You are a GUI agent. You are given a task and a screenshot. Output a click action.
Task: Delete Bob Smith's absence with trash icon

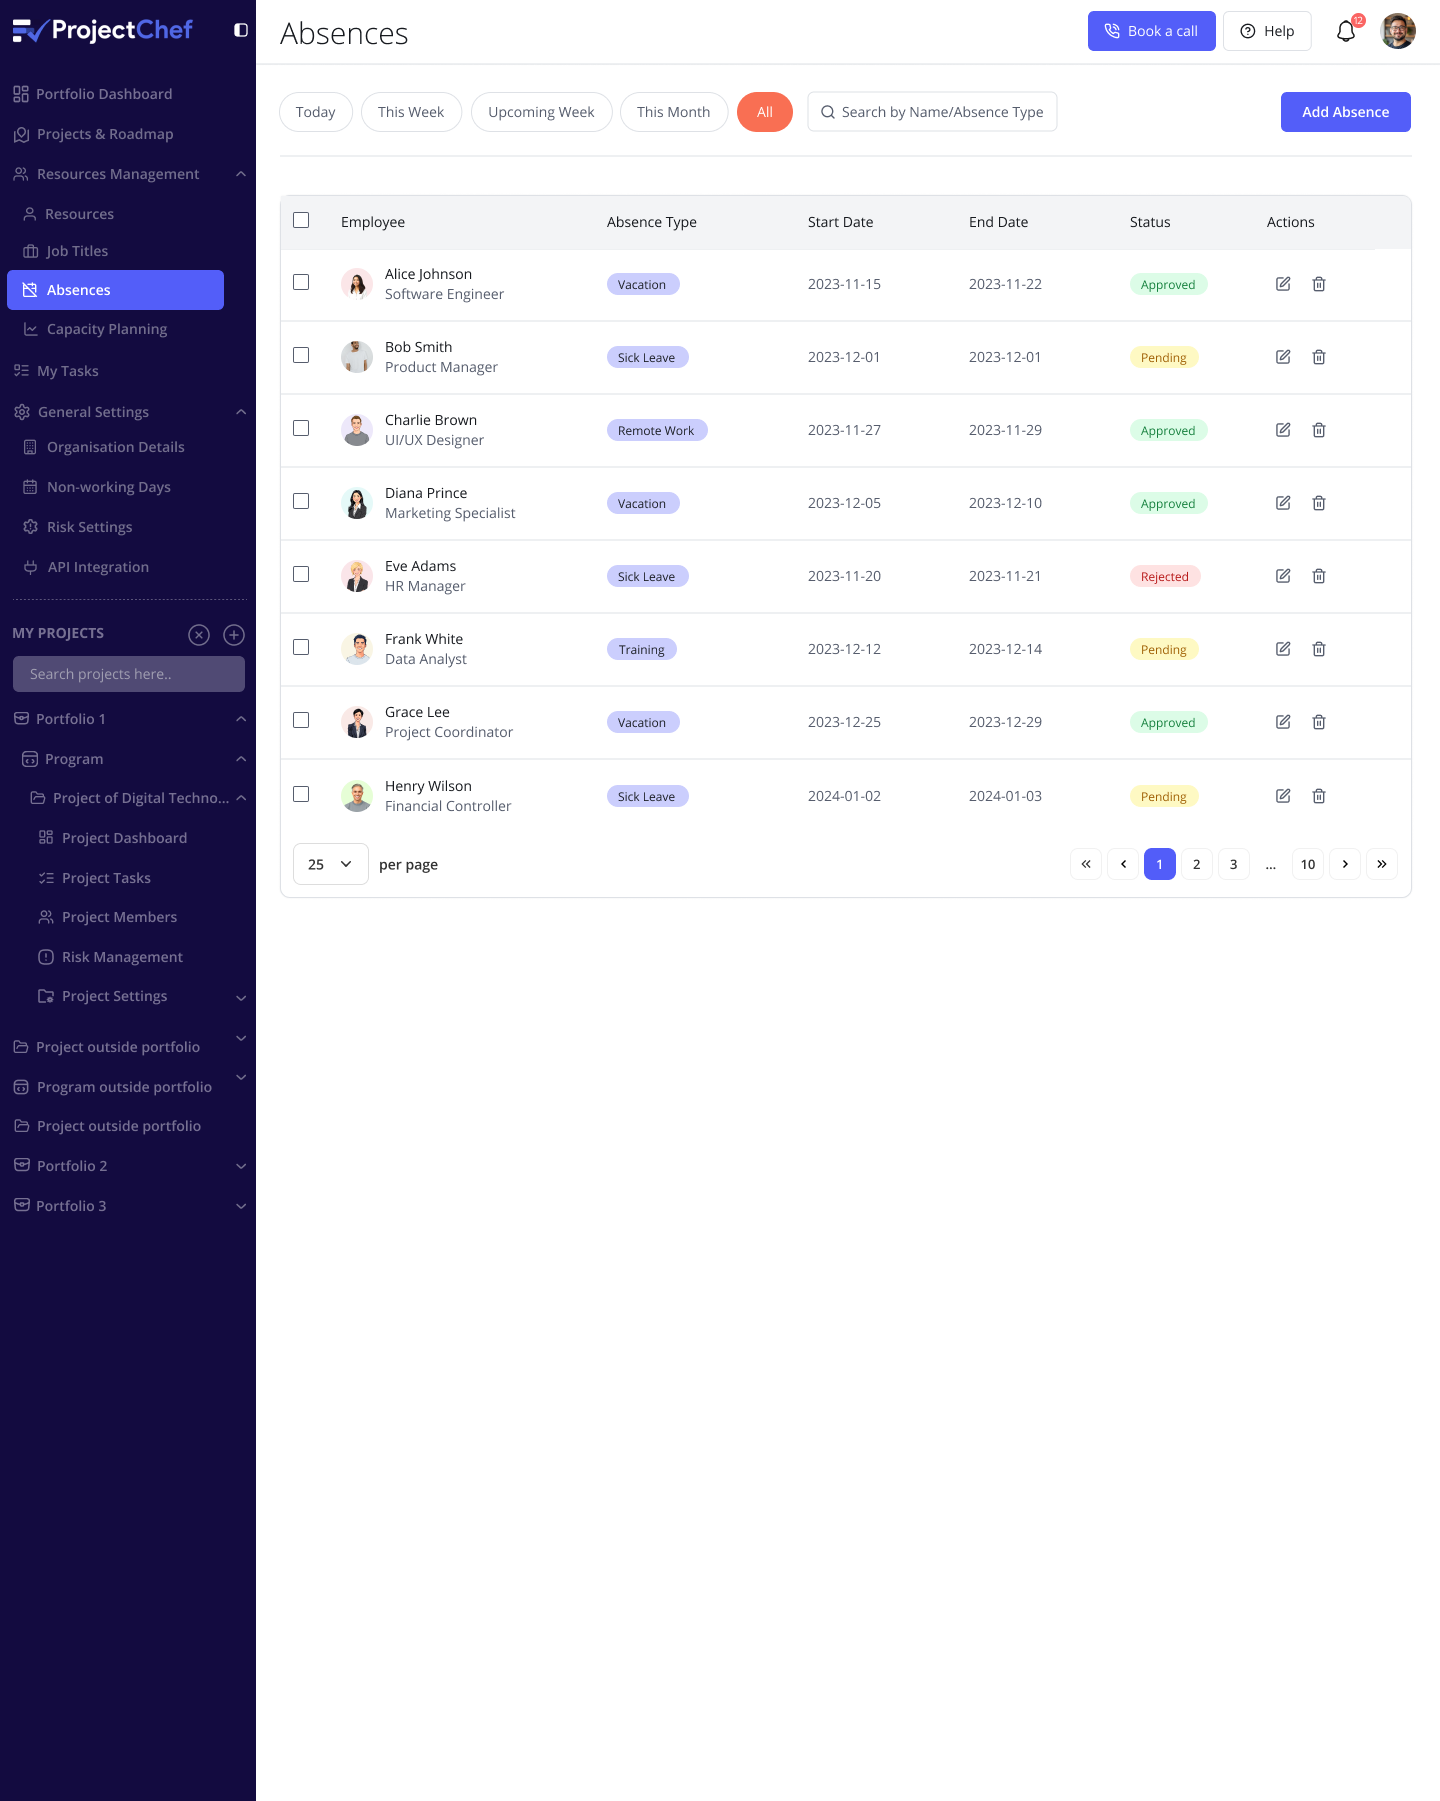(1319, 357)
